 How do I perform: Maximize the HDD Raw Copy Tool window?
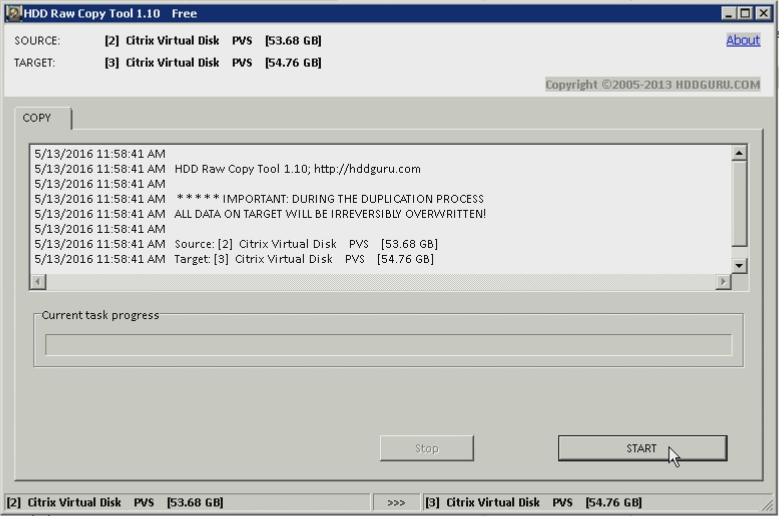point(746,13)
